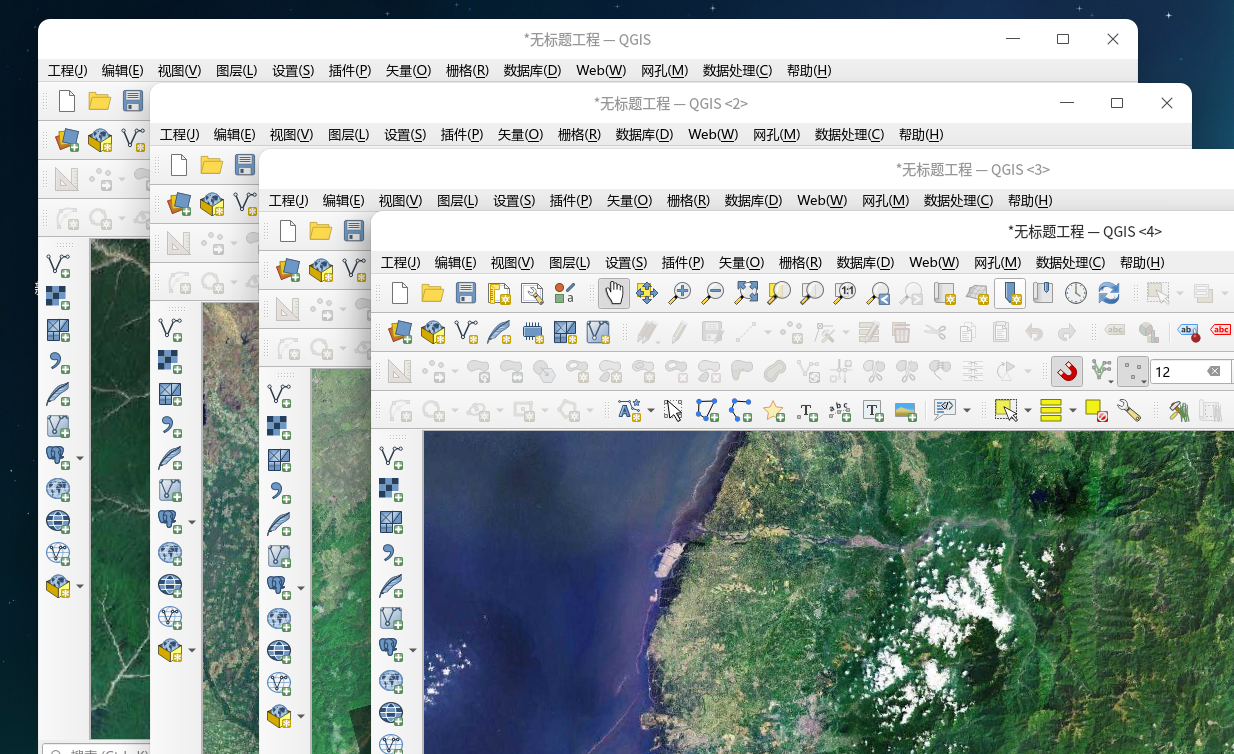Refresh the map canvas with the blue arrows
Screen dimensions: 1234x754
point(1108,293)
